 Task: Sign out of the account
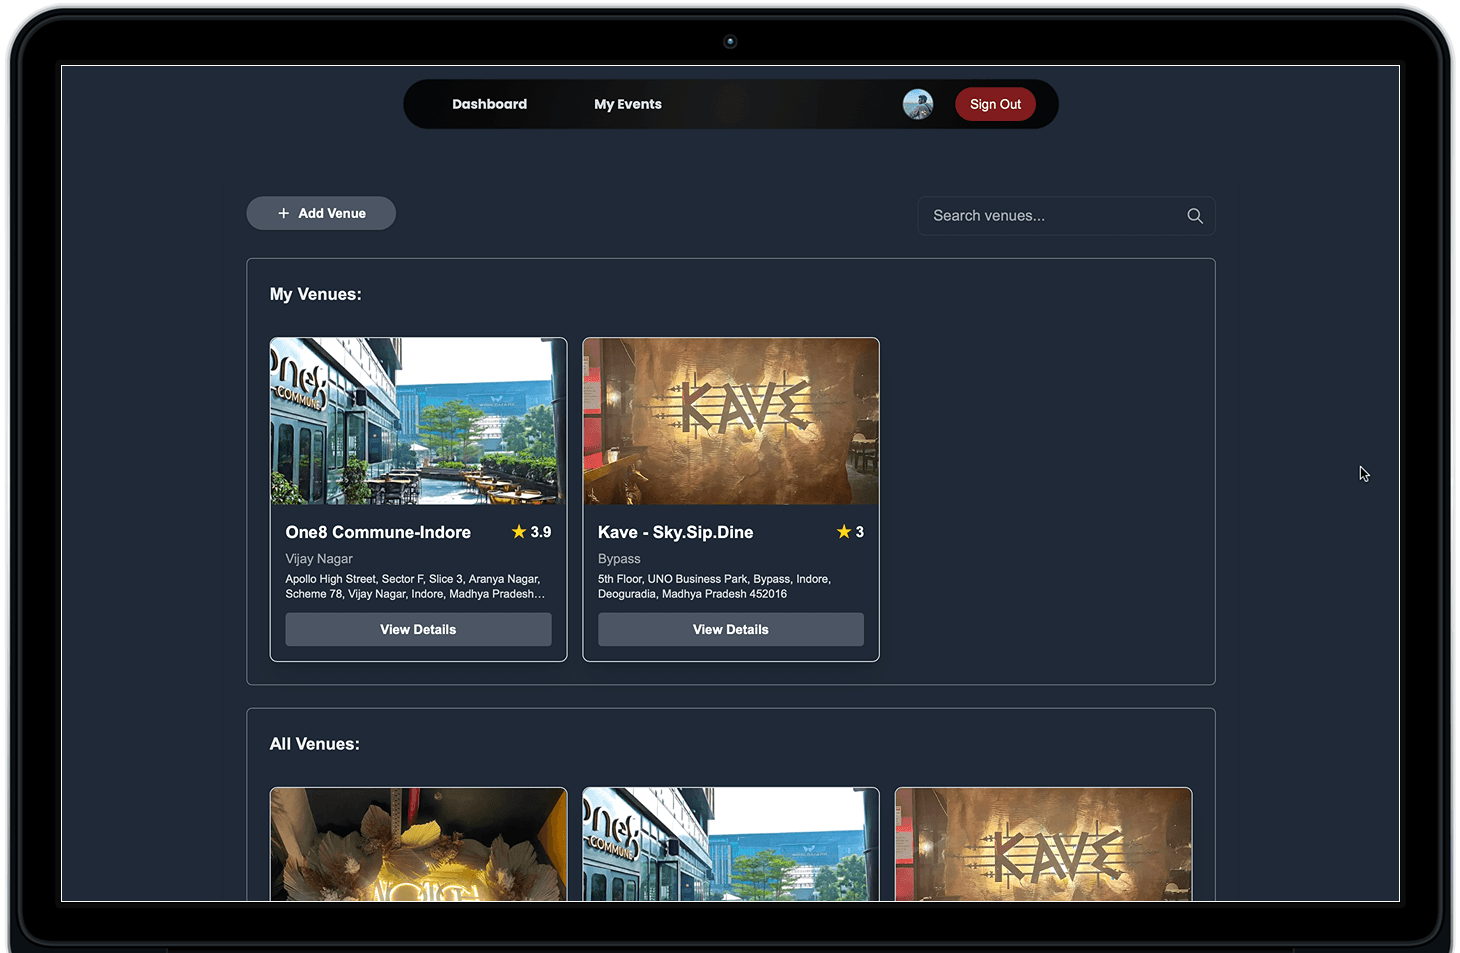995,104
